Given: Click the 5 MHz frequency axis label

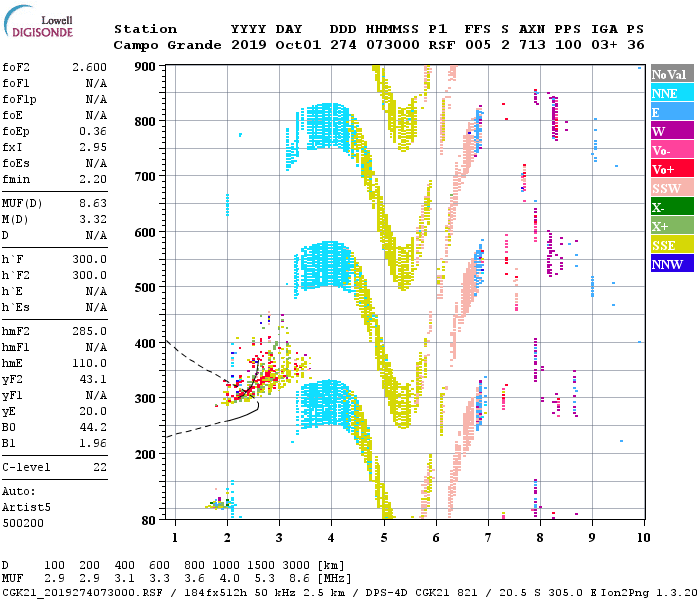Looking at the screenshot, I should 384,538.
